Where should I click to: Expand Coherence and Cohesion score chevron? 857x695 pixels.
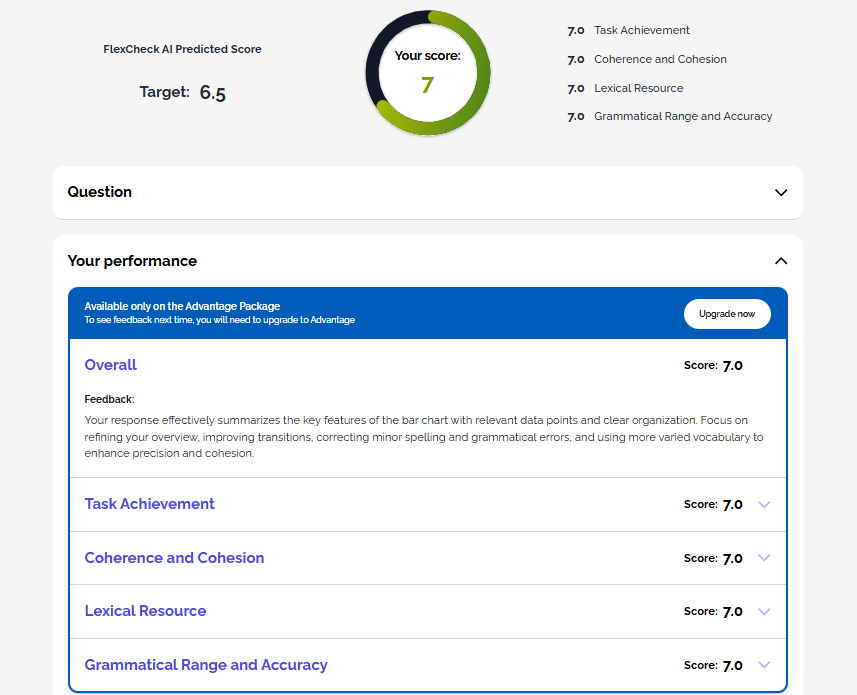point(764,558)
